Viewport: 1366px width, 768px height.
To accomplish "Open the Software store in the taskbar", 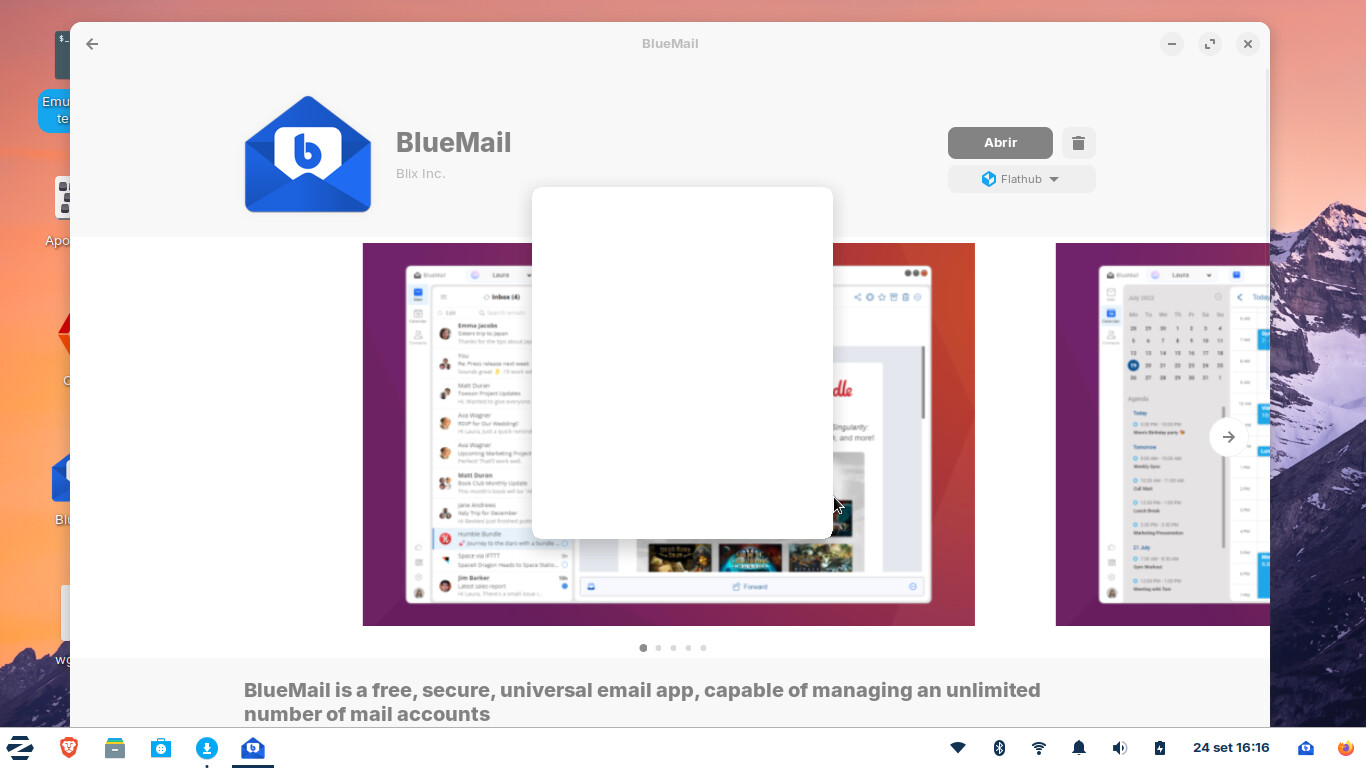I will 161,748.
